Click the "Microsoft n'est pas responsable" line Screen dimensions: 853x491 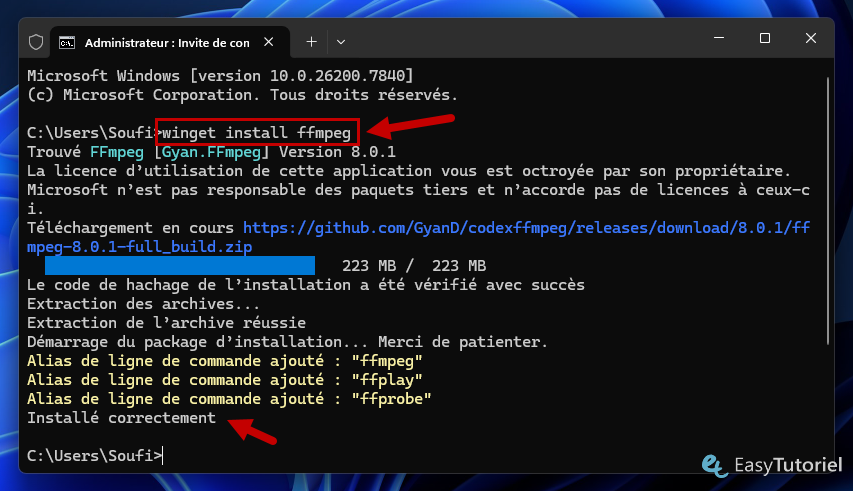click(x=418, y=199)
